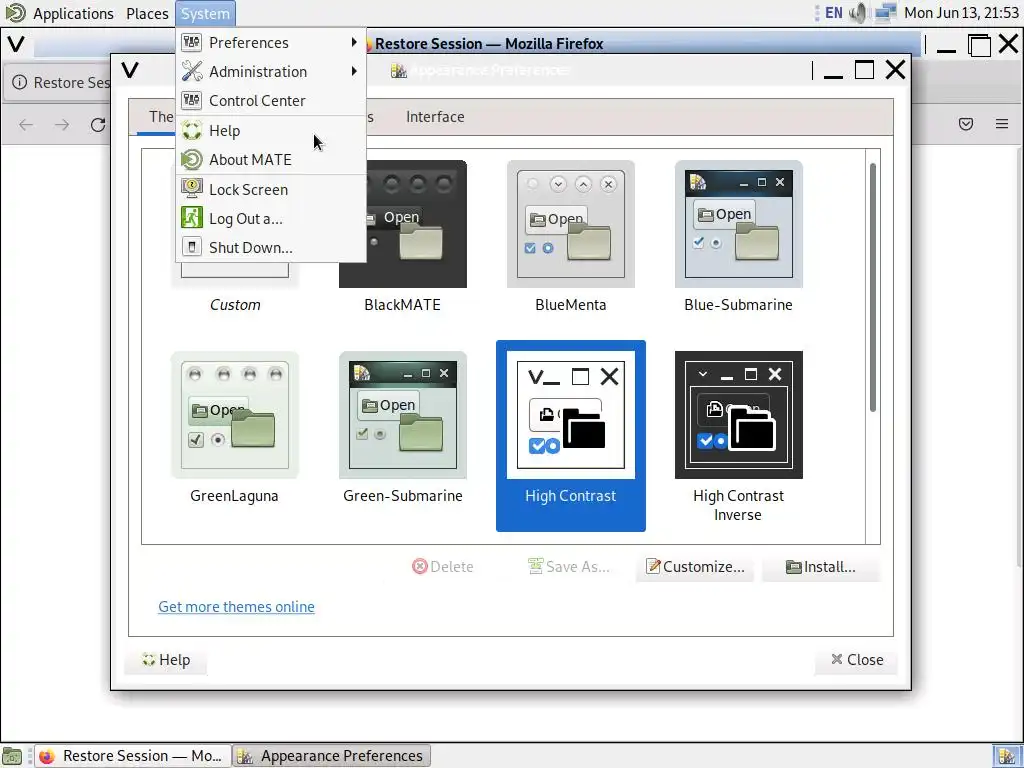Click the Install theme button
1024x768 pixels.
pyautogui.click(x=821, y=567)
